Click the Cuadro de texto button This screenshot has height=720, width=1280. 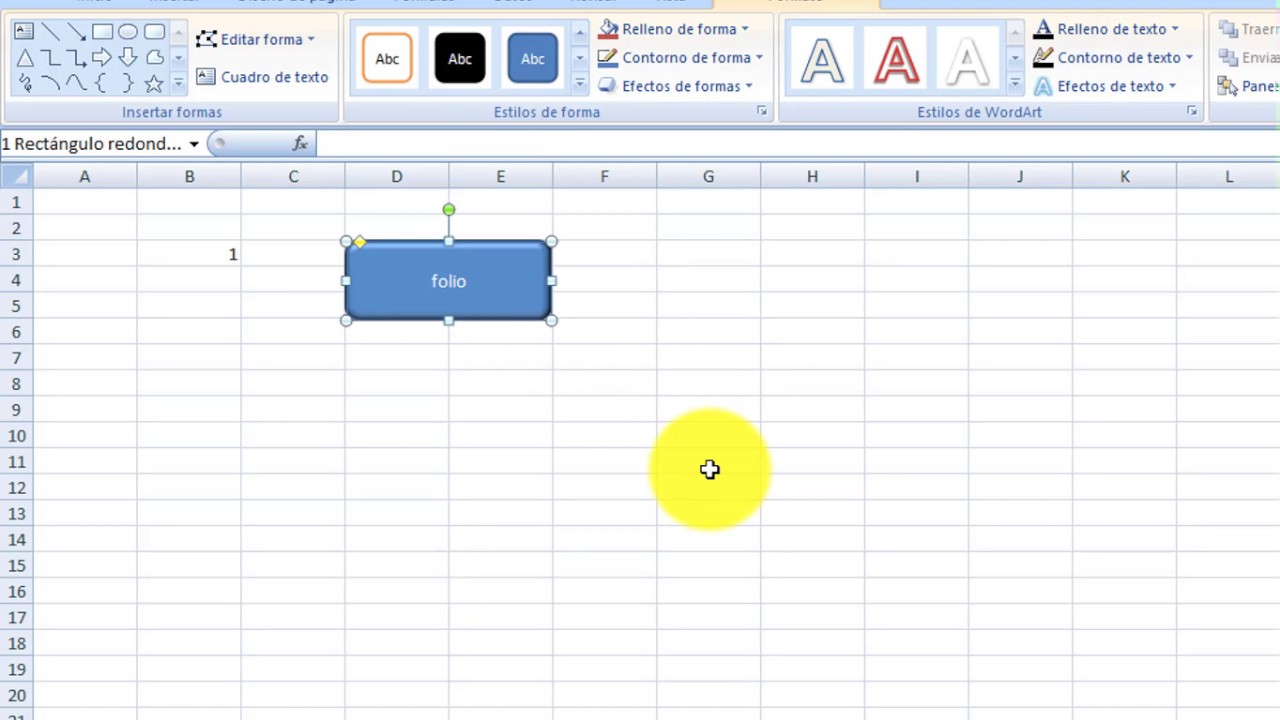point(262,77)
